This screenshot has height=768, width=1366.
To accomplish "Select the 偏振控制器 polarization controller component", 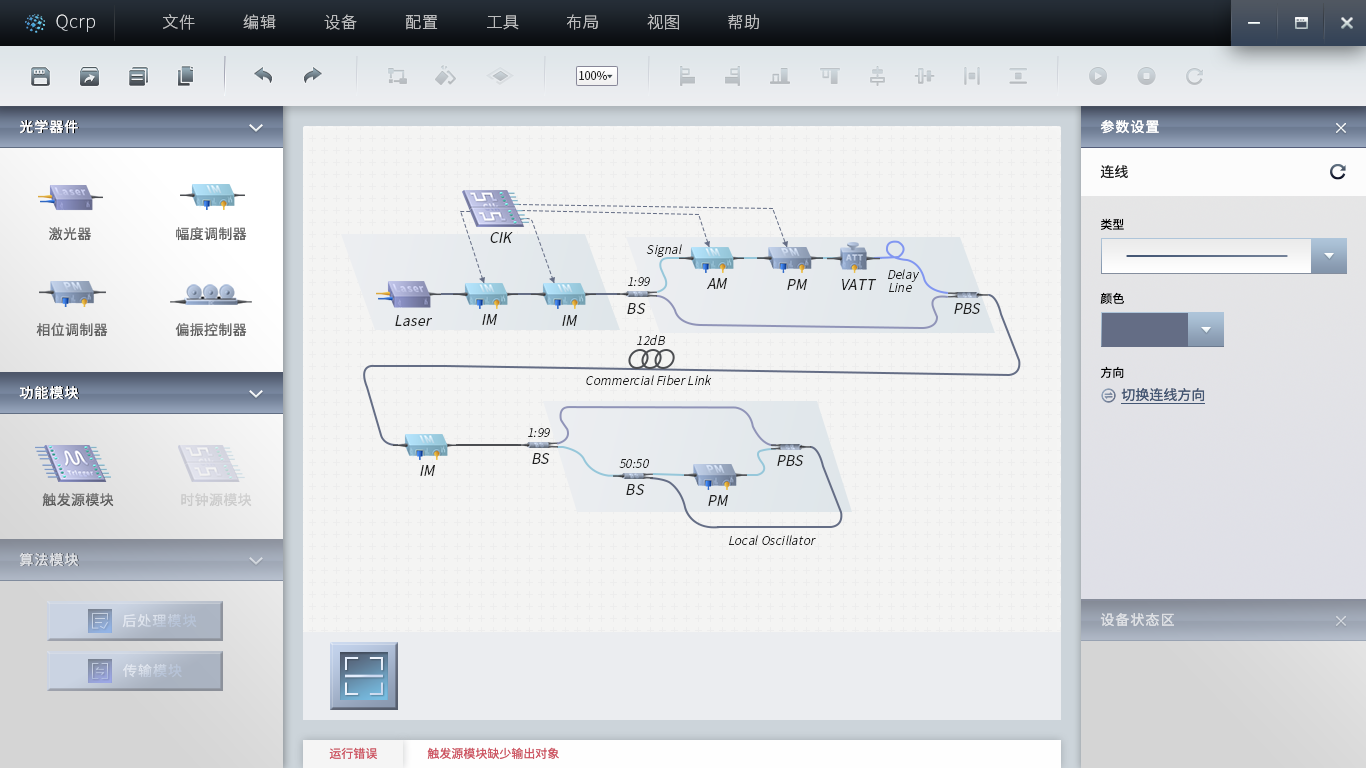I will tap(211, 308).
